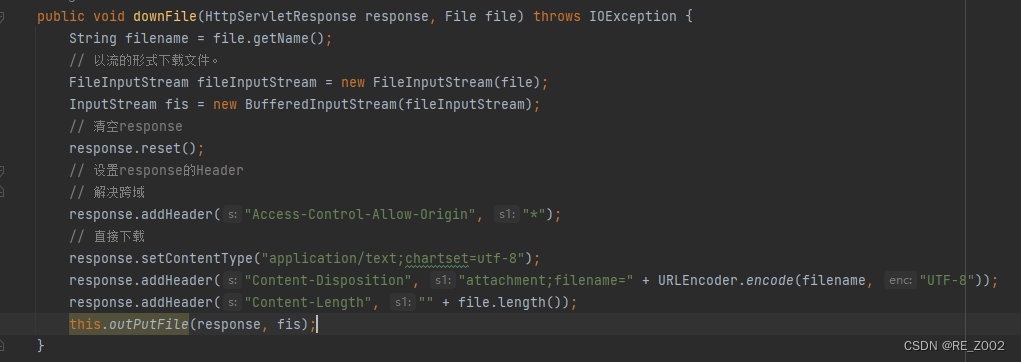Click the fileInputStream variable declaration name
1021x362 pixels.
[x=257, y=83]
